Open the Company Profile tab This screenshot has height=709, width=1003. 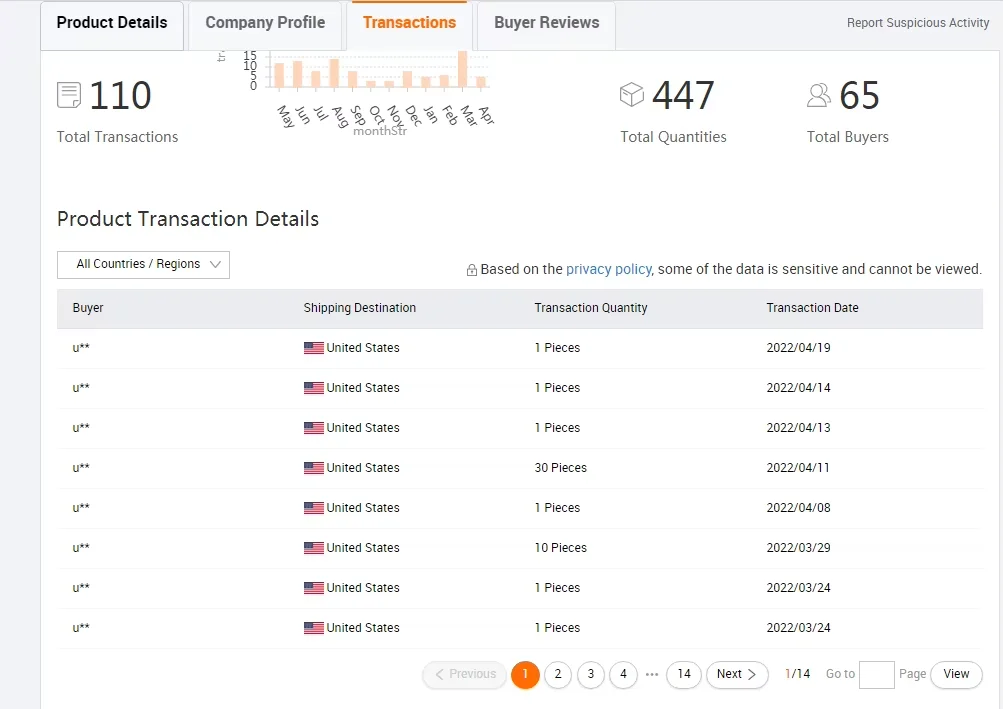pos(265,23)
